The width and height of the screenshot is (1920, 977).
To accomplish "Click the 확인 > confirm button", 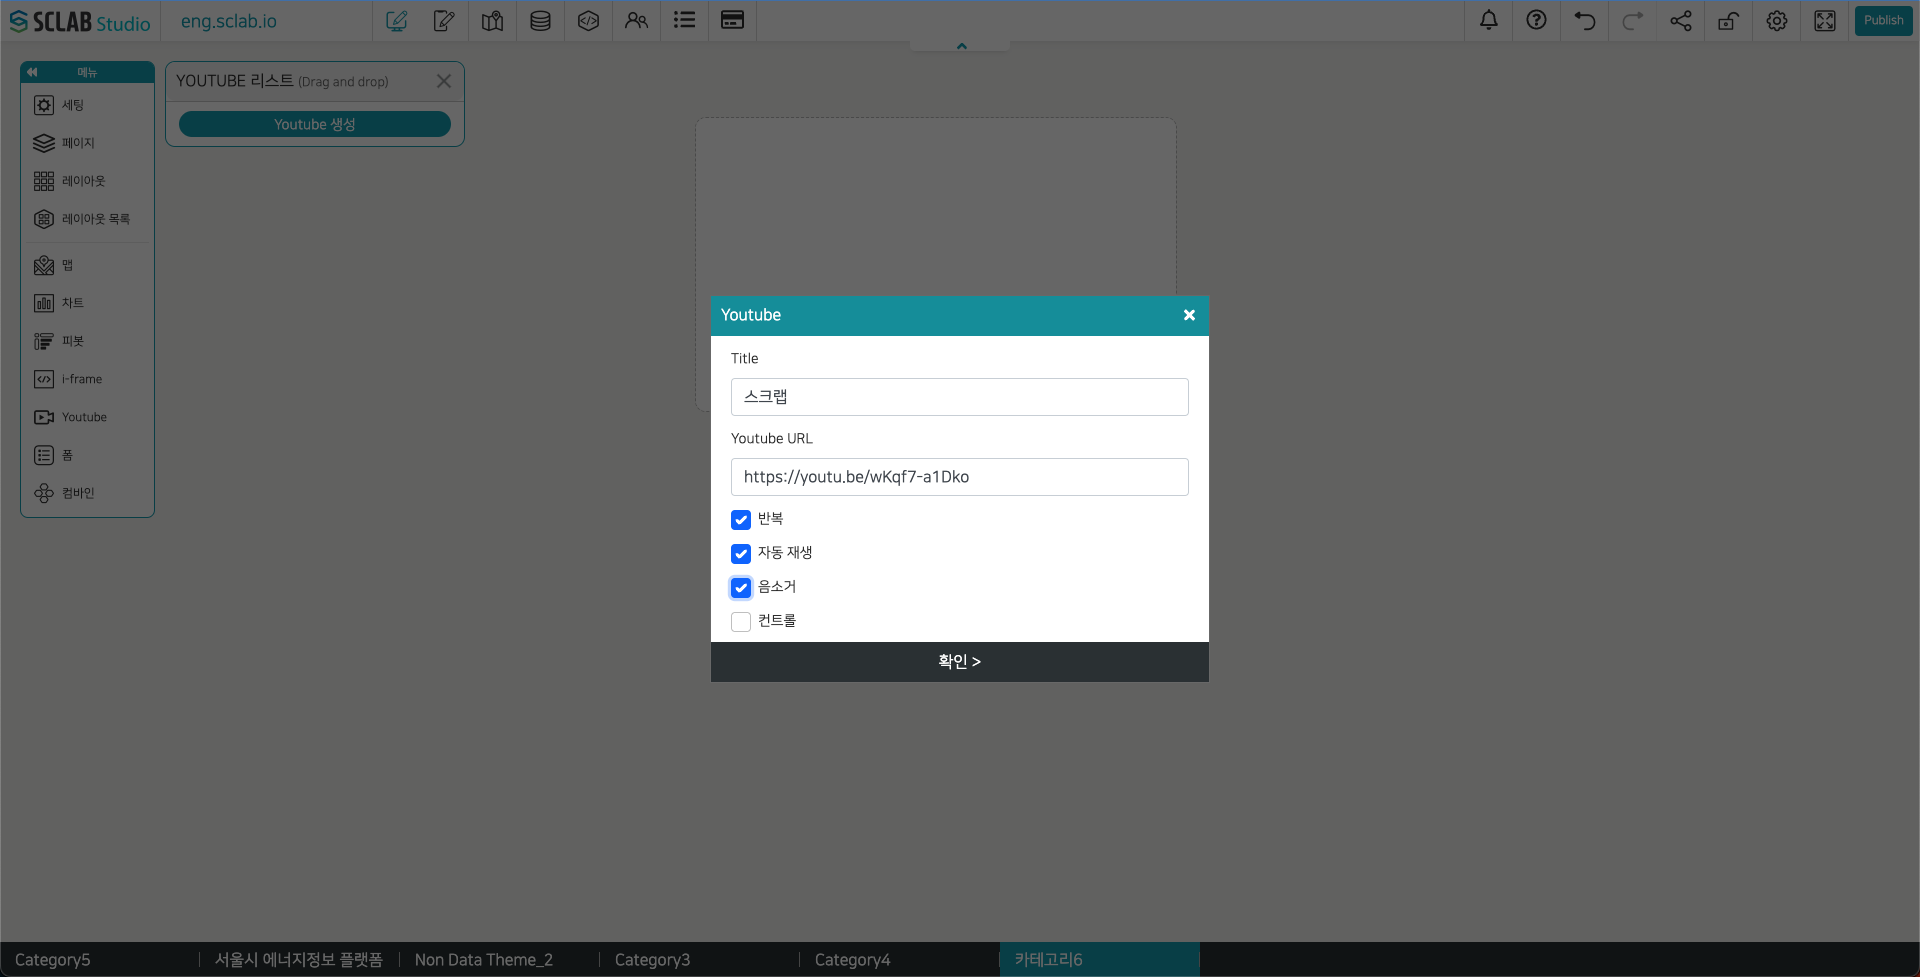I will (x=959, y=662).
